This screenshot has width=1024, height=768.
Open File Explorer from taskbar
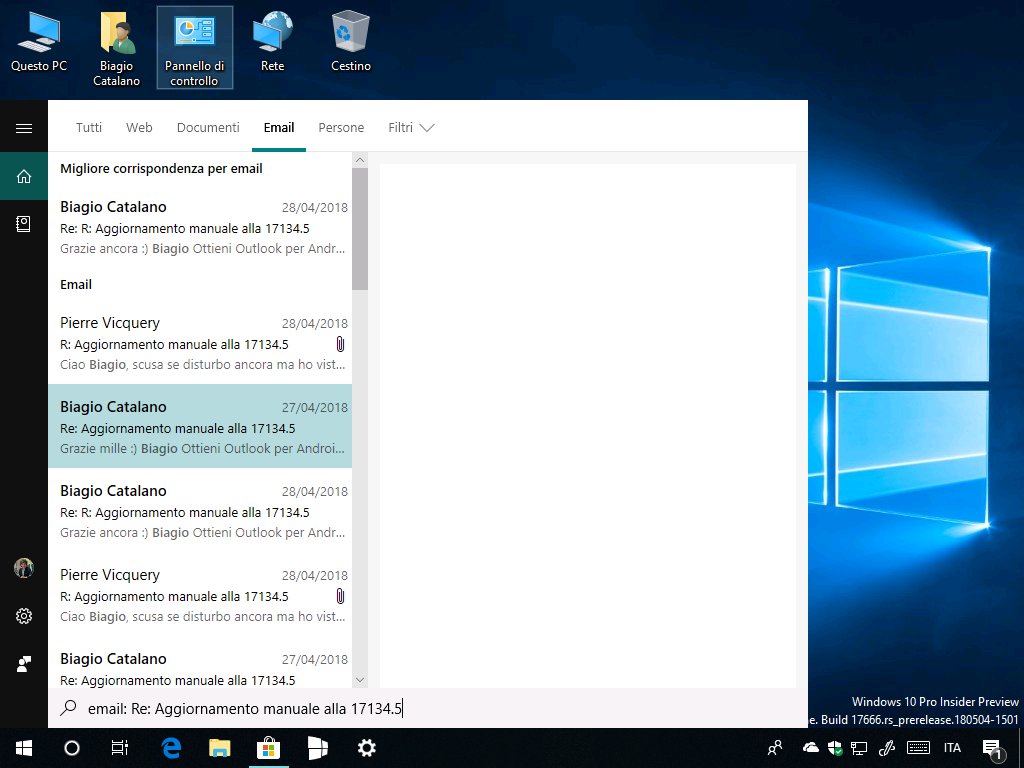pos(219,748)
